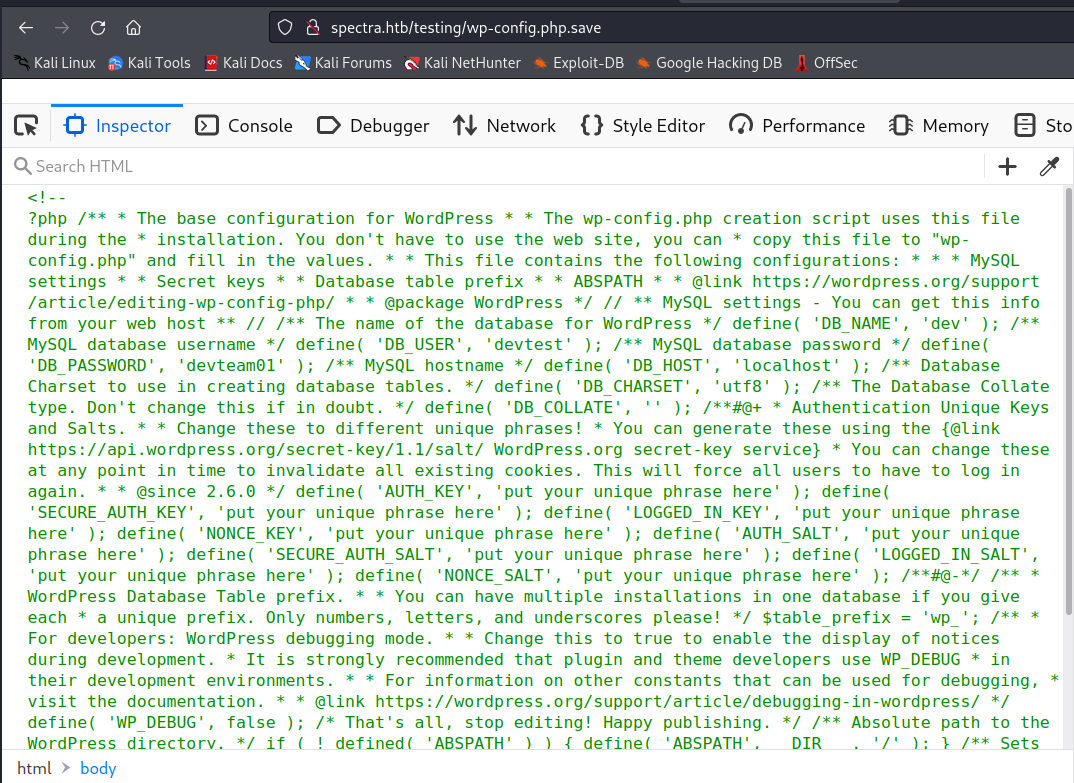1074x783 pixels.
Task: Reload the page with the refresh icon
Action: [x=98, y=27]
